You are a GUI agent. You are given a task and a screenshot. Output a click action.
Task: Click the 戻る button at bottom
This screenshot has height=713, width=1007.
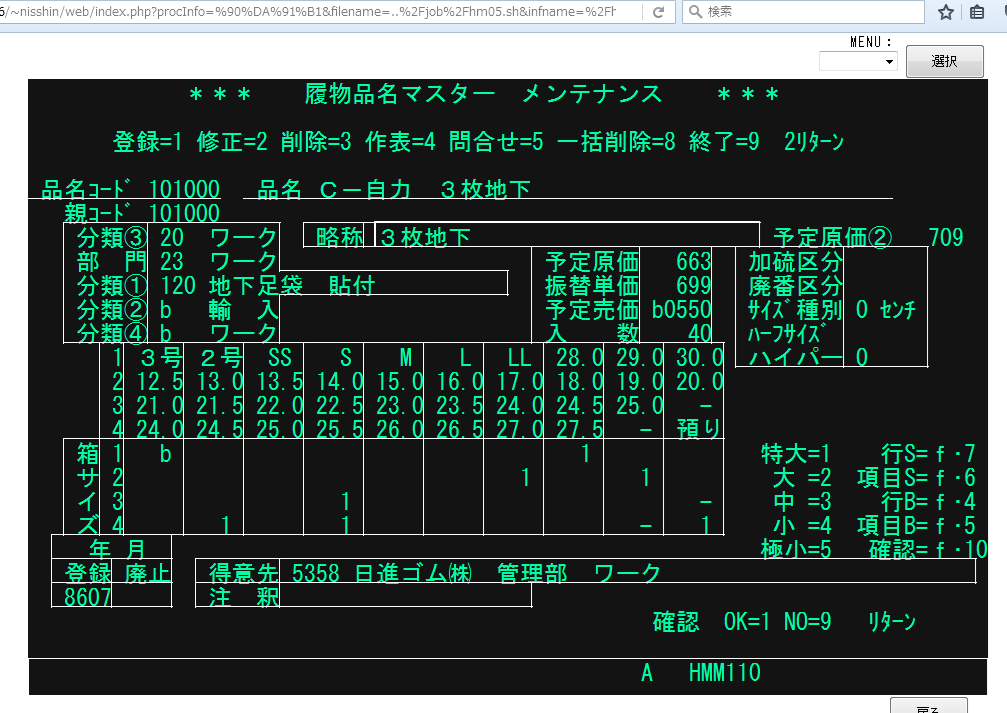928,707
